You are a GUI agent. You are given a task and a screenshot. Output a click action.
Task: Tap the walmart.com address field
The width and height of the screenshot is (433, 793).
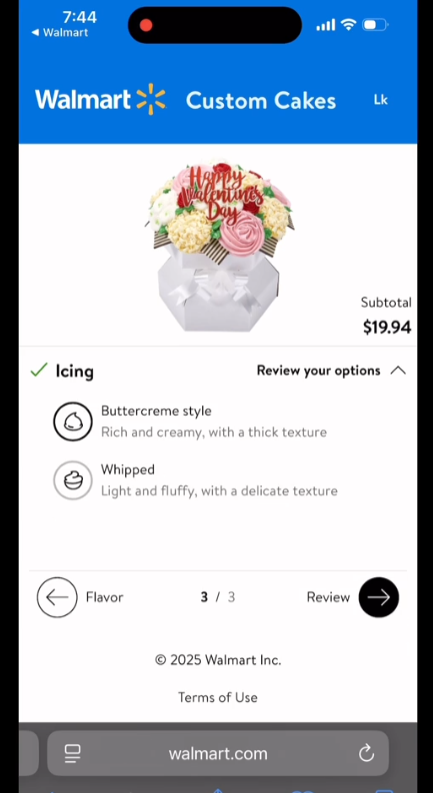218,754
